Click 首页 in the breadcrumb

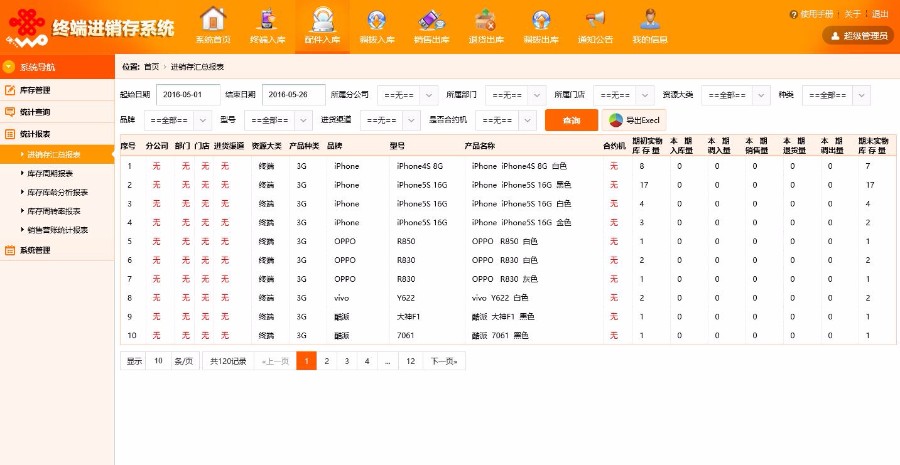pyautogui.click(x=152, y=67)
